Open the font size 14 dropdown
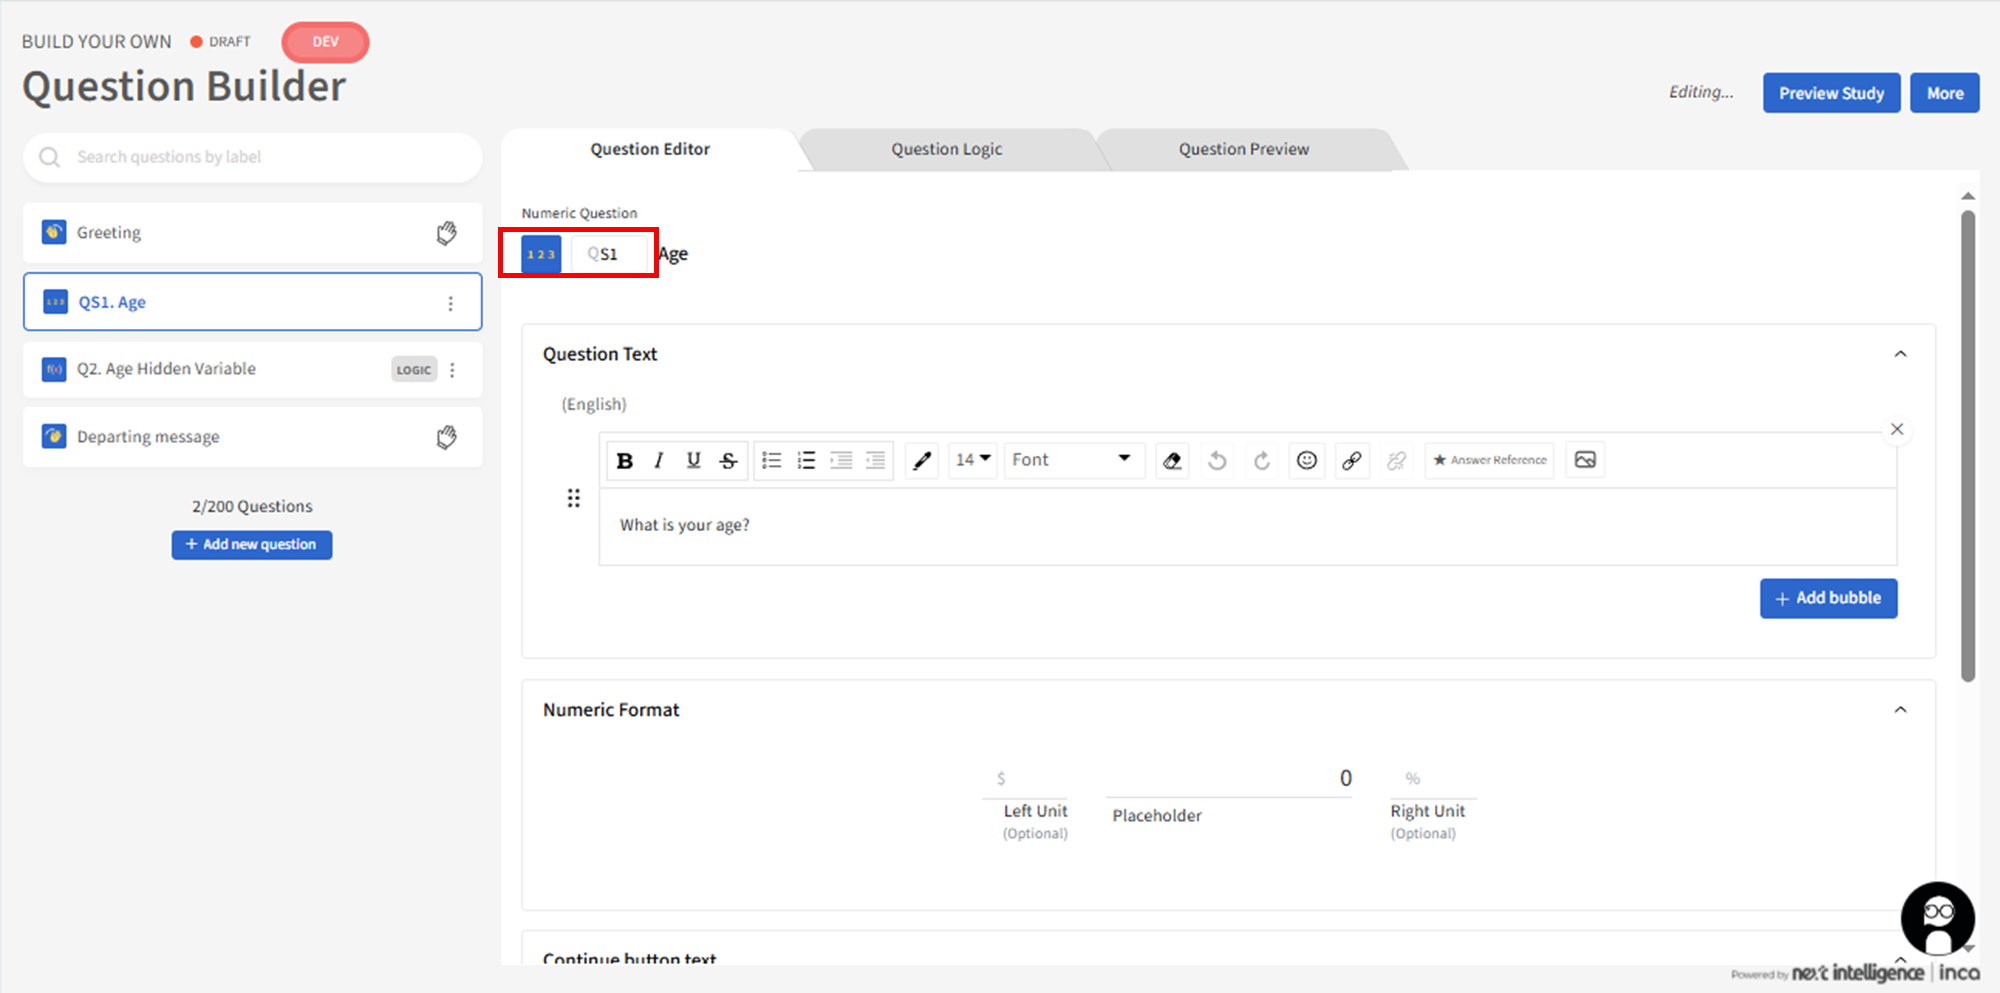The width and height of the screenshot is (2000, 993). click(972, 460)
